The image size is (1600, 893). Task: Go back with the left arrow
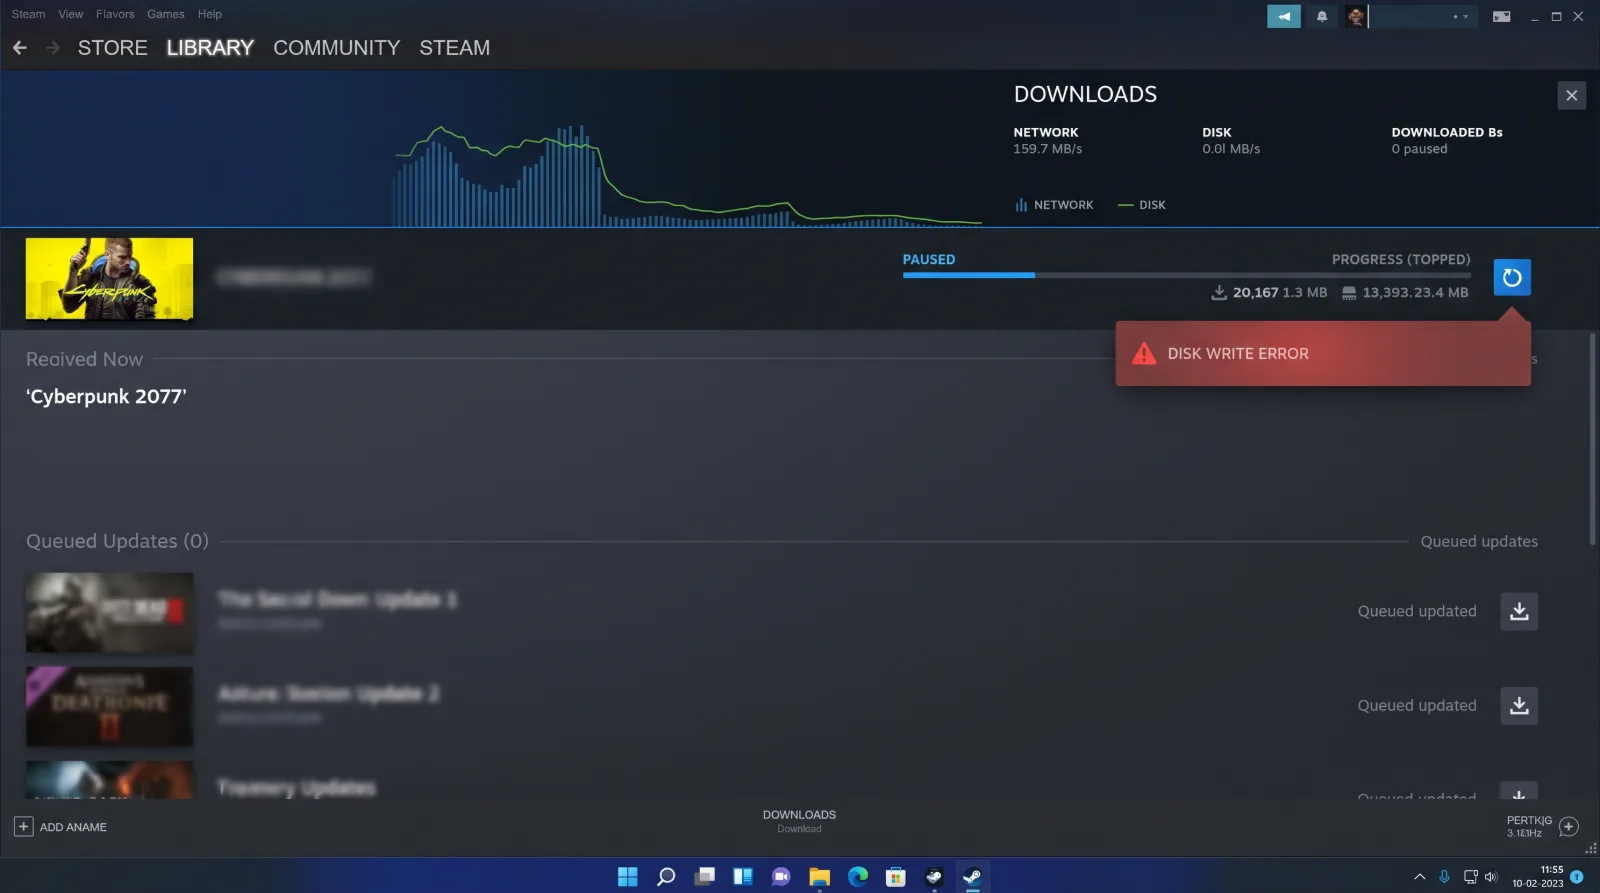point(20,48)
